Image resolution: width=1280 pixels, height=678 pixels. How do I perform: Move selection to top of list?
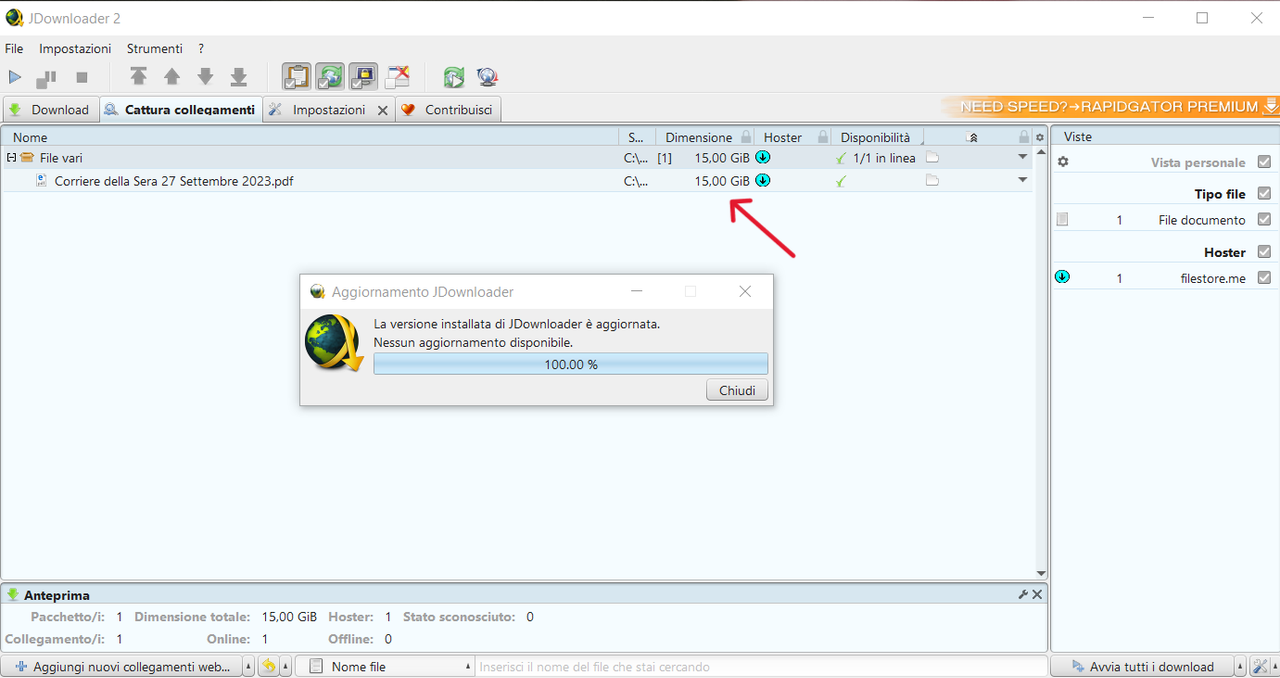(138, 77)
